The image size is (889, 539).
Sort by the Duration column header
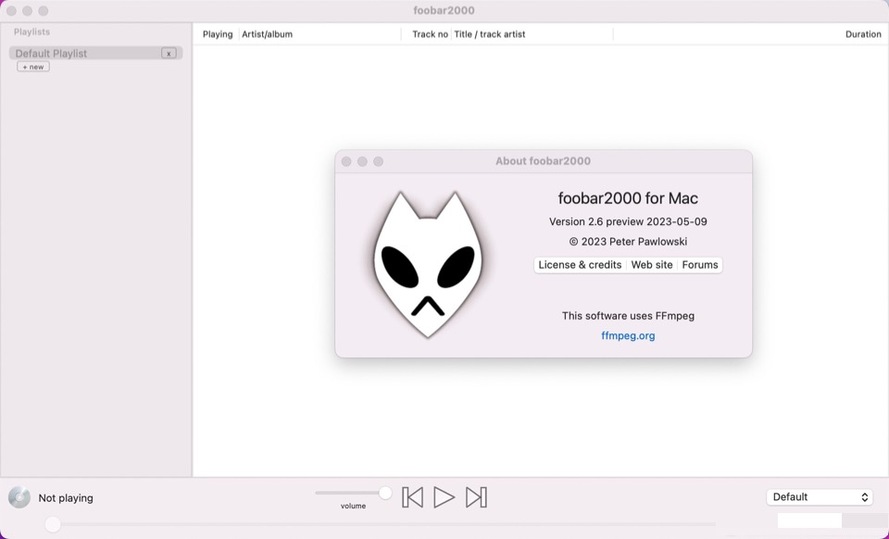(x=863, y=34)
